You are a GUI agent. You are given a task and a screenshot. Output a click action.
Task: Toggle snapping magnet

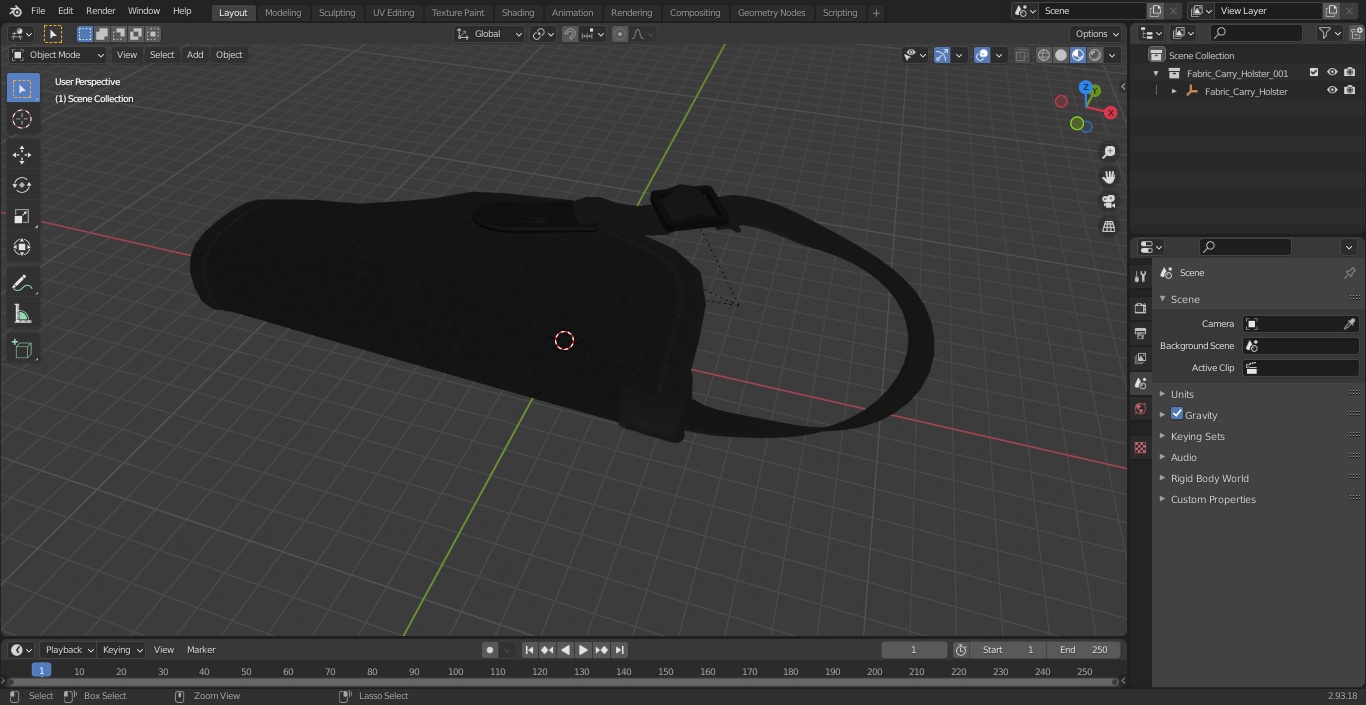point(570,34)
